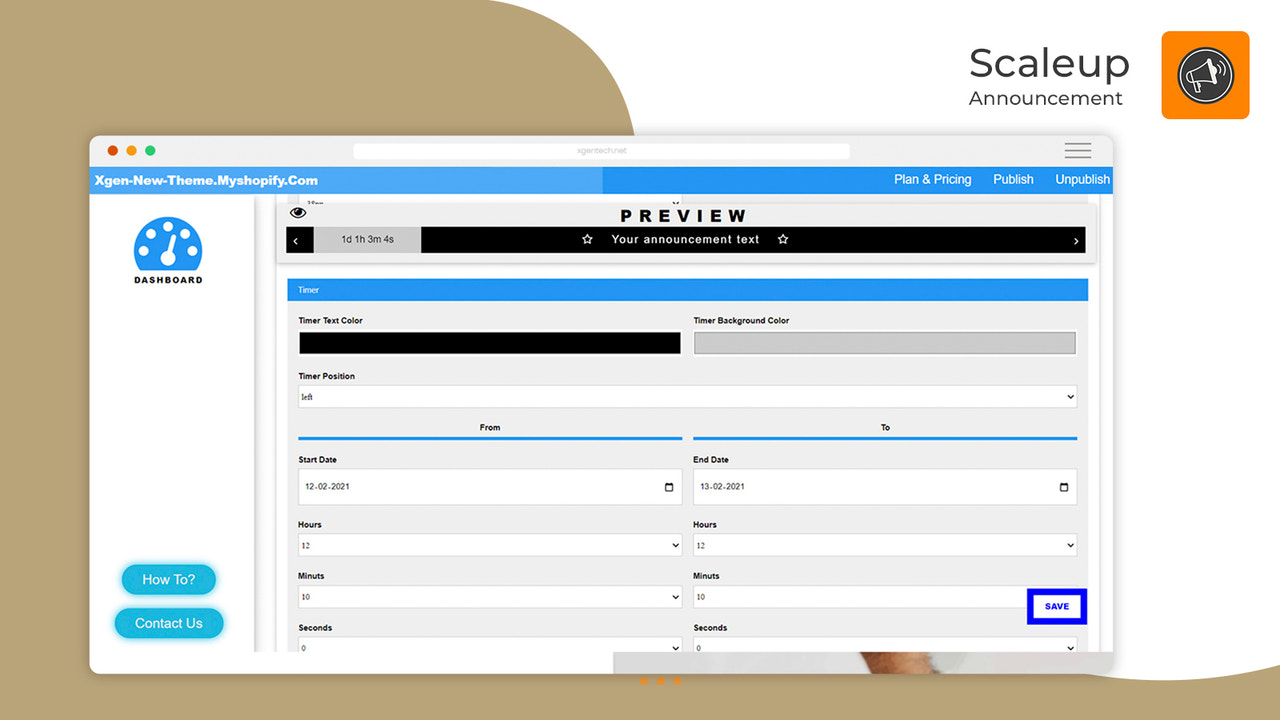1280x720 pixels.
Task: Click Publish in the top bar
Action: point(1012,179)
